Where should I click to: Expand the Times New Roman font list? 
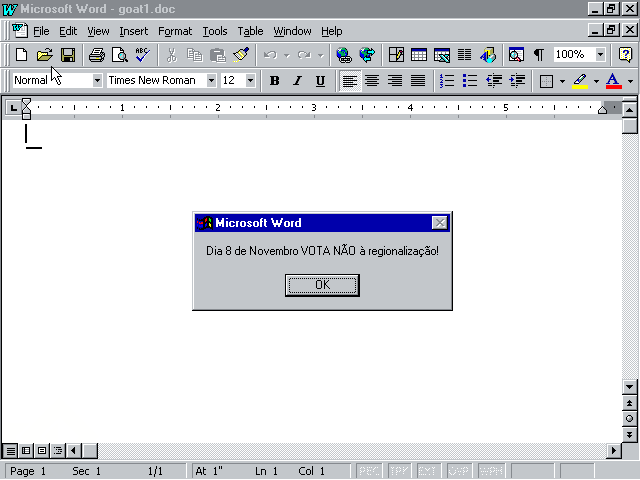pyautogui.click(x=211, y=80)
